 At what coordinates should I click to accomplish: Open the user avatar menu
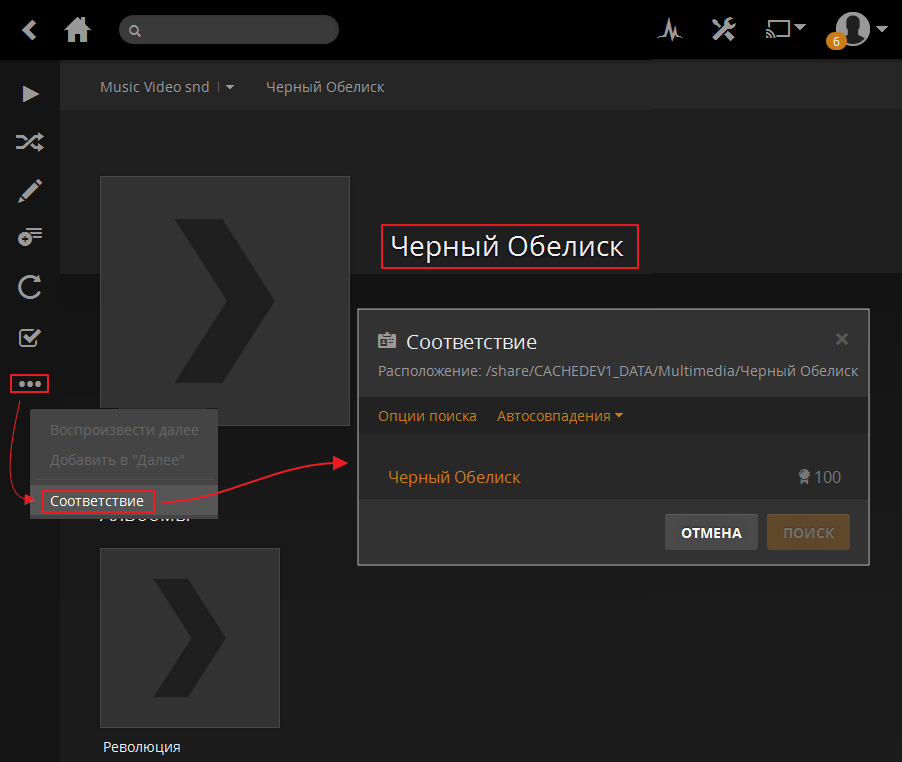click(x=861, y=28)
